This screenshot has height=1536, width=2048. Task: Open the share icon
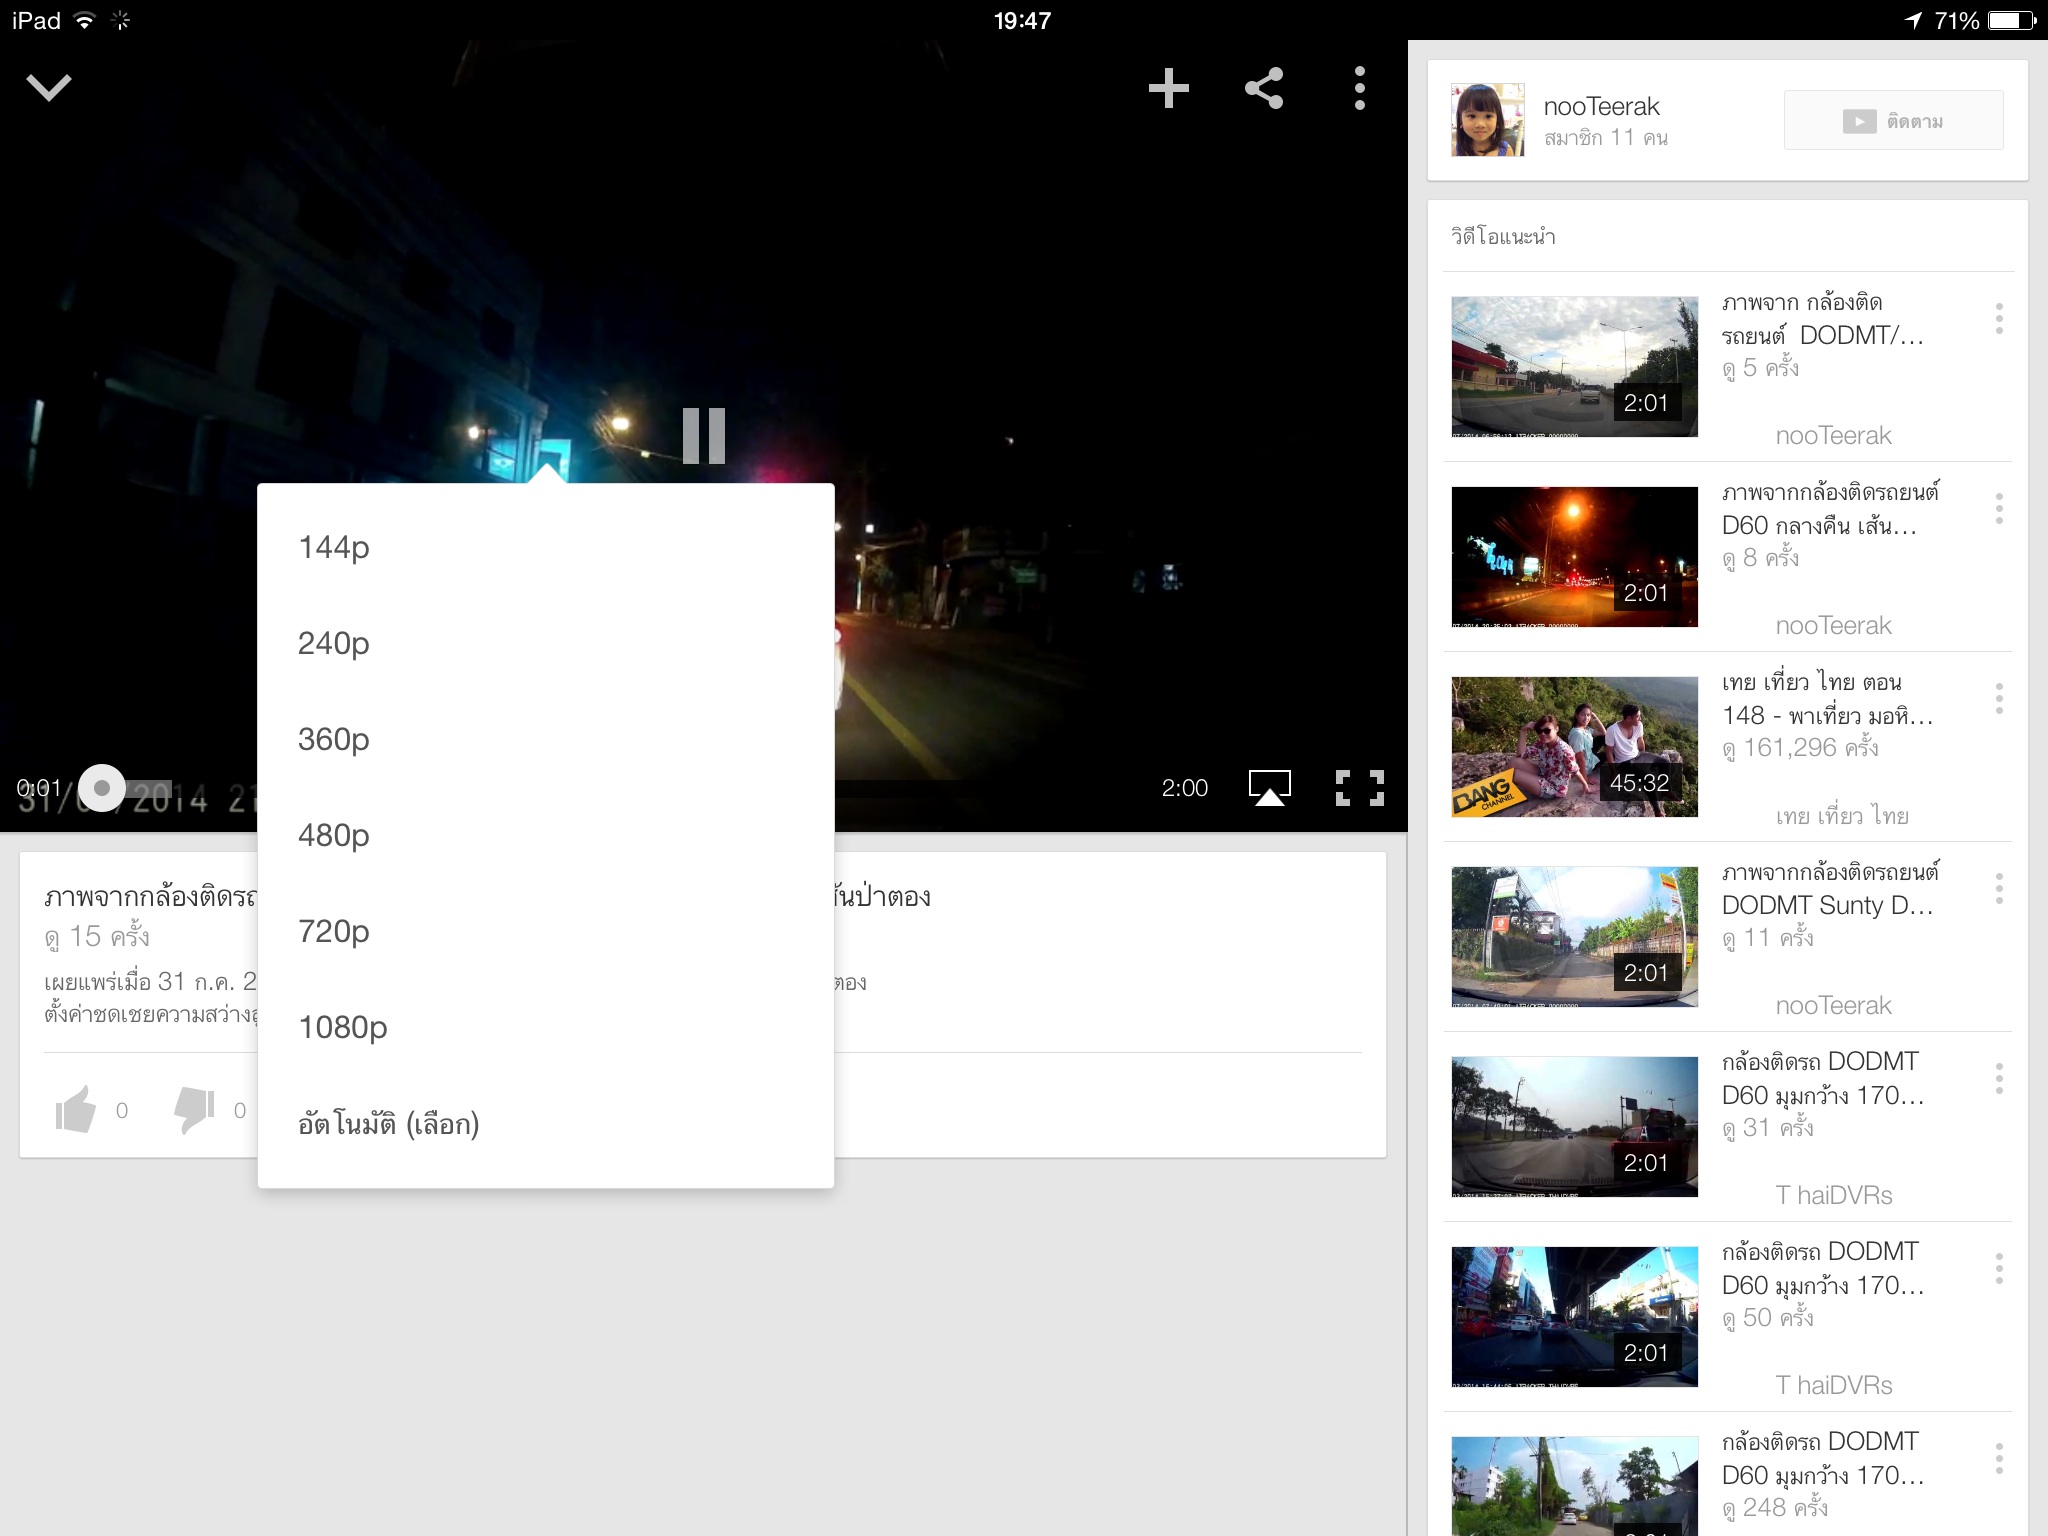click(x=1264, y=88)
